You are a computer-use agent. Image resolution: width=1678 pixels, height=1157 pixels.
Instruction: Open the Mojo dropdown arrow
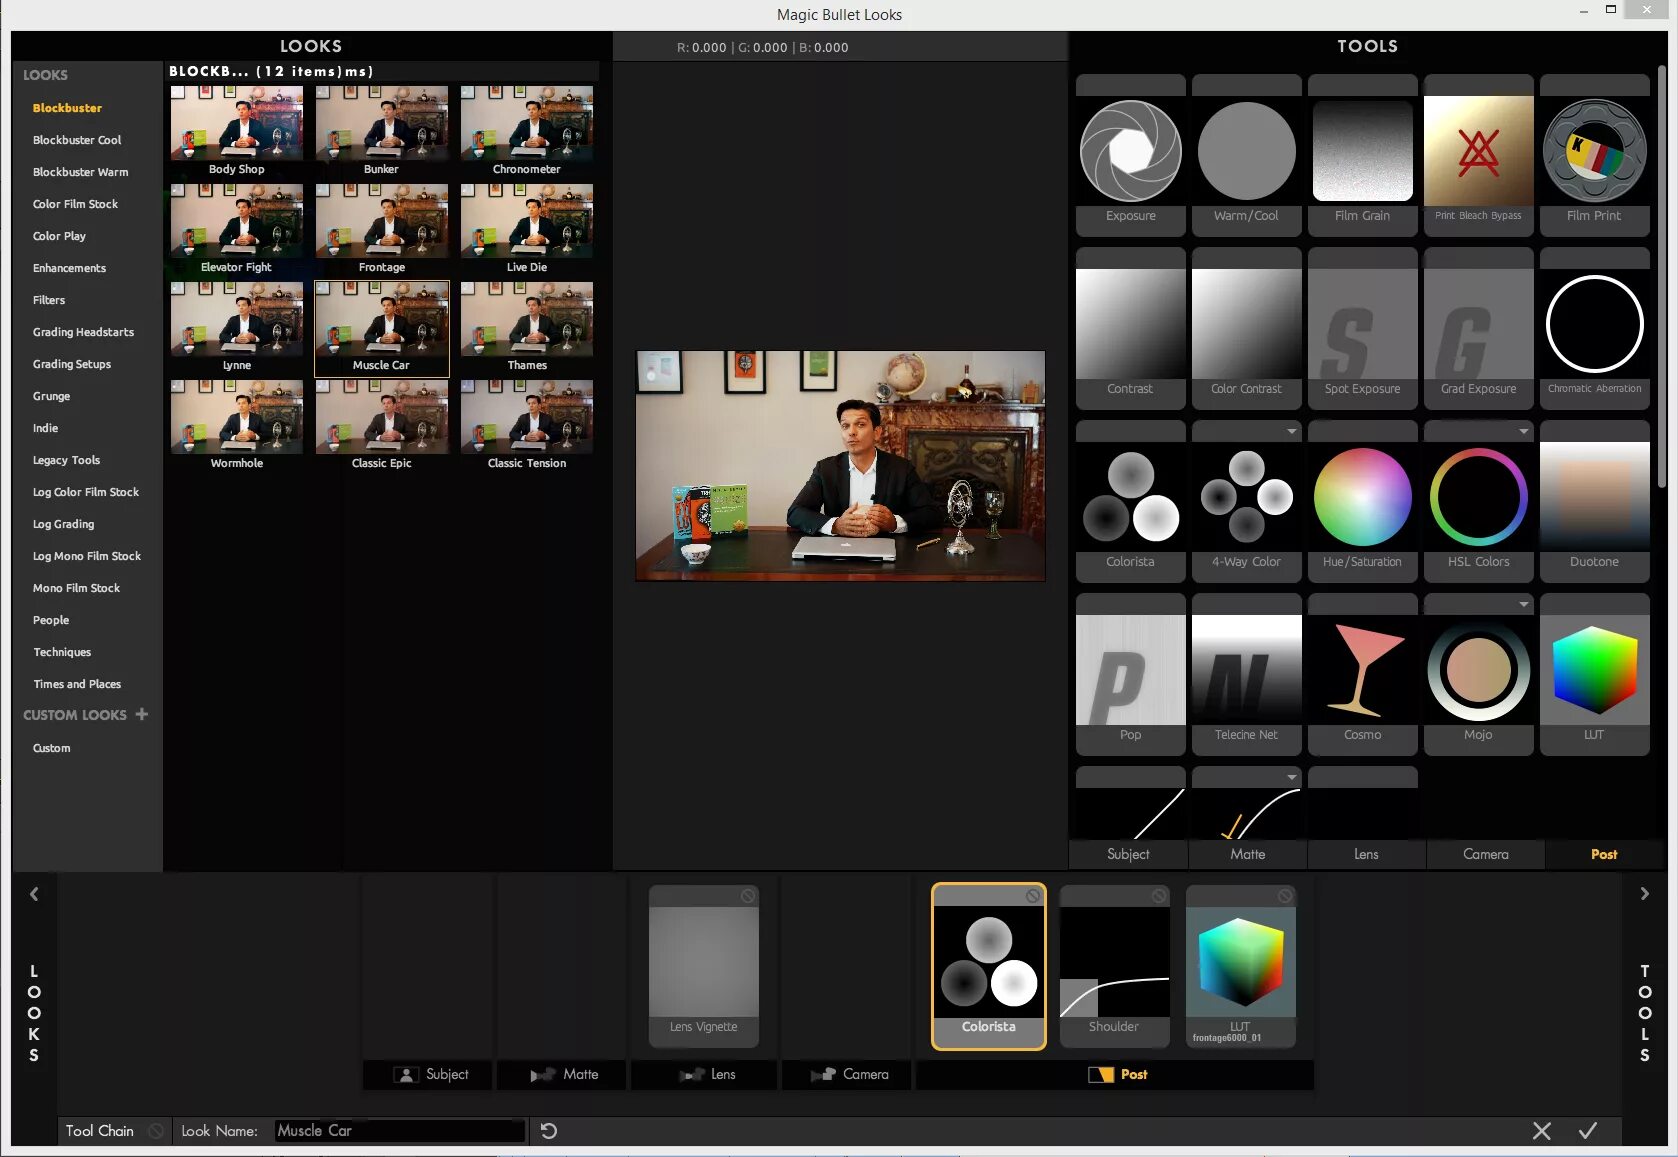(1523, 604)
